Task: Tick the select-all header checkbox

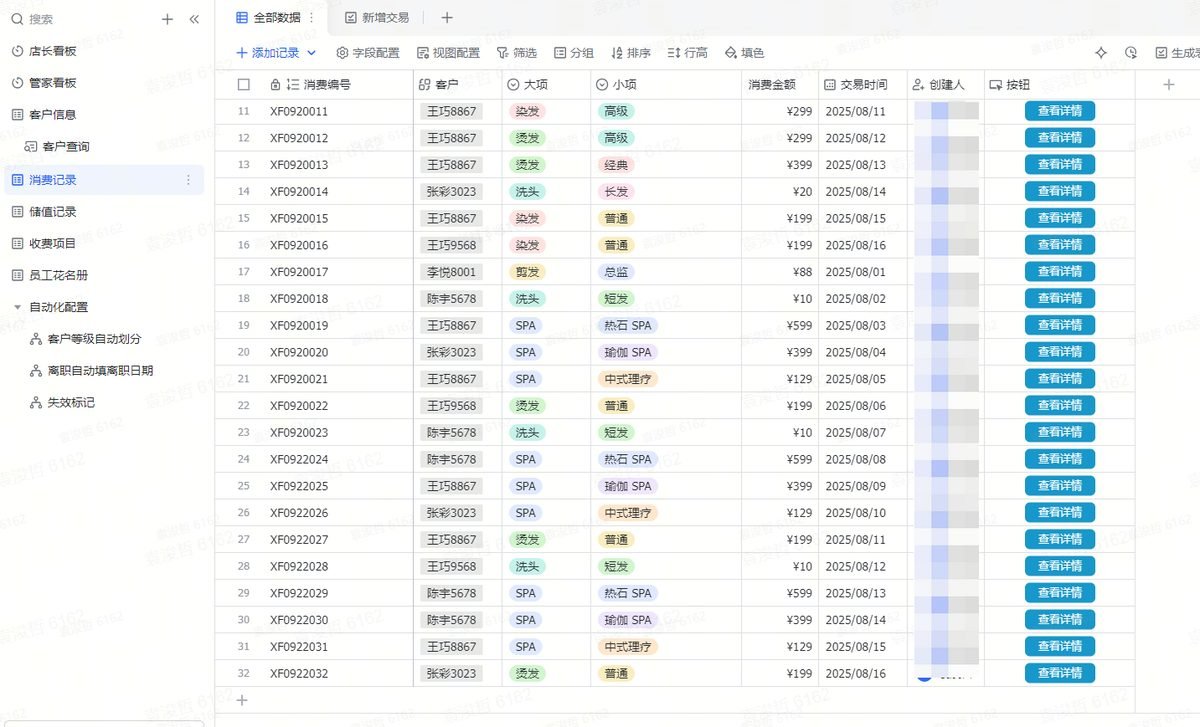Action: coord(244,85)
